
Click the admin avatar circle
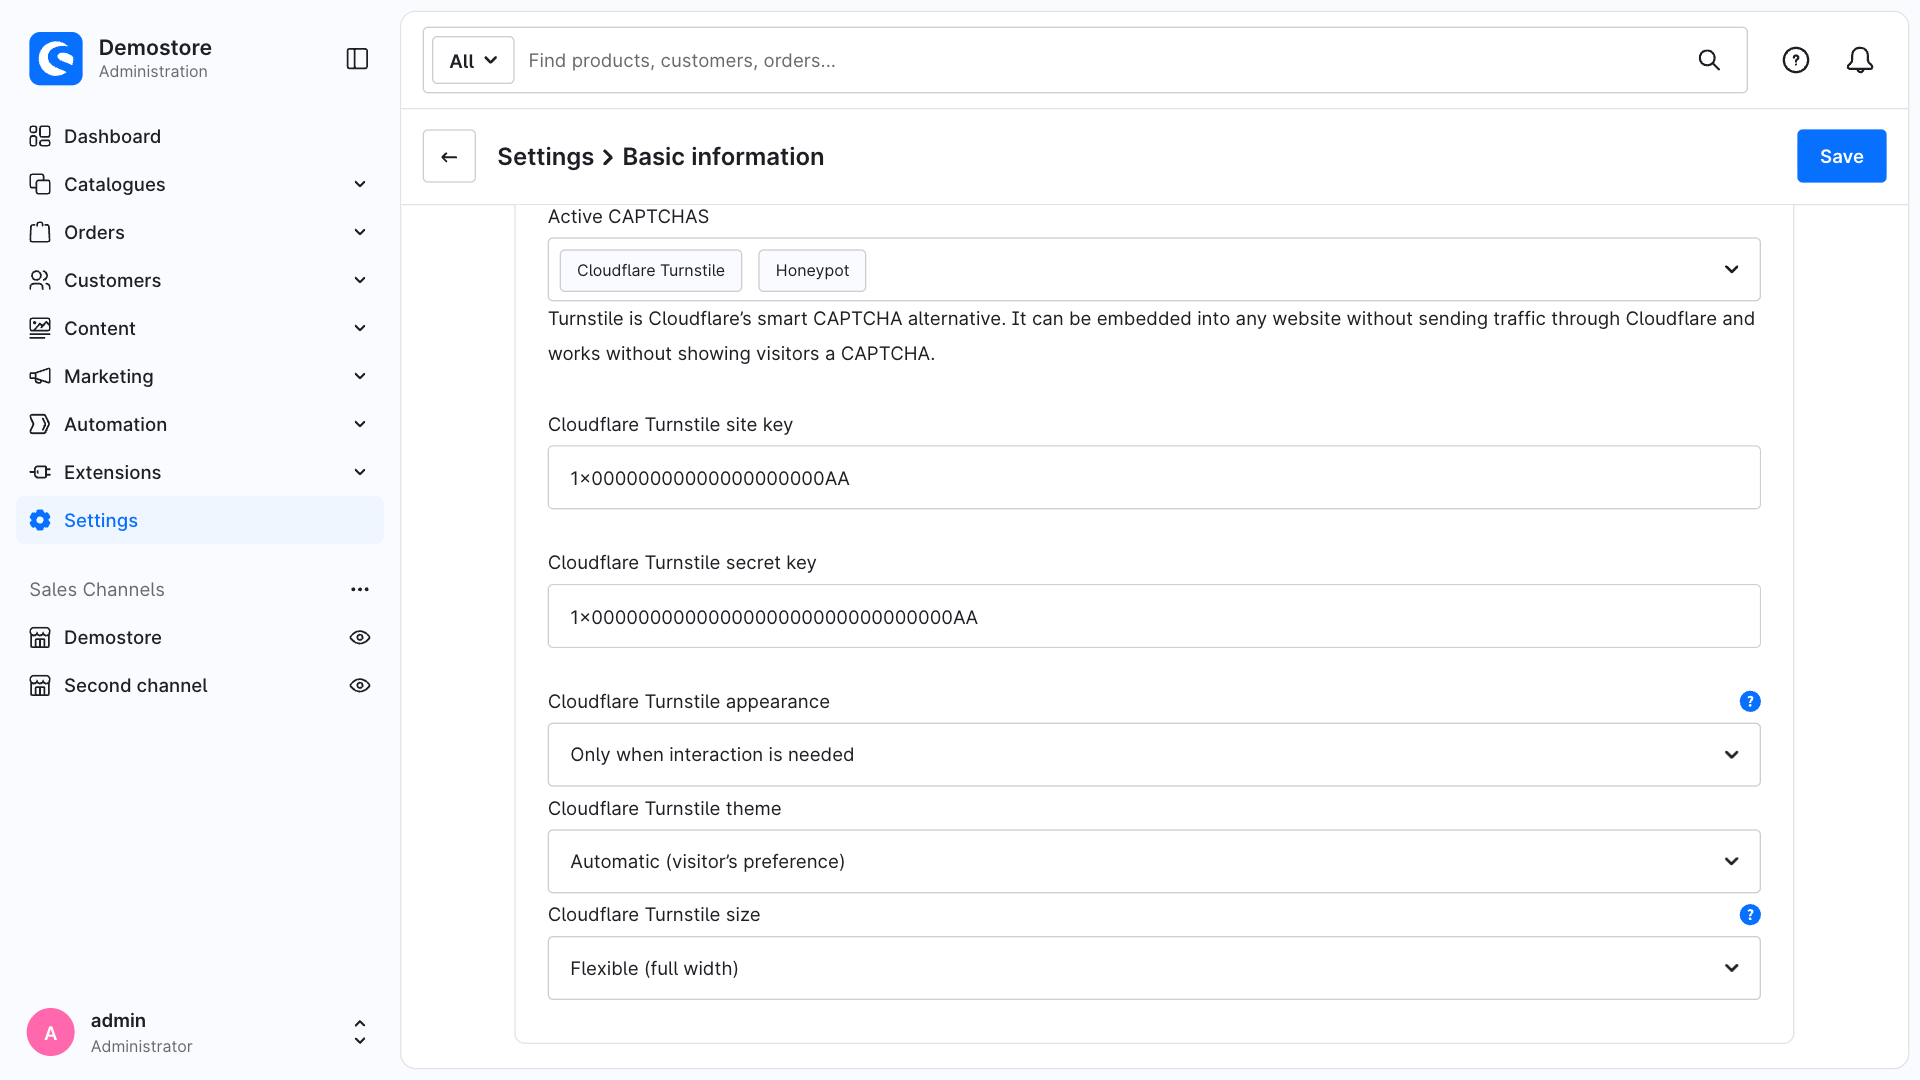click(51, 1032)
